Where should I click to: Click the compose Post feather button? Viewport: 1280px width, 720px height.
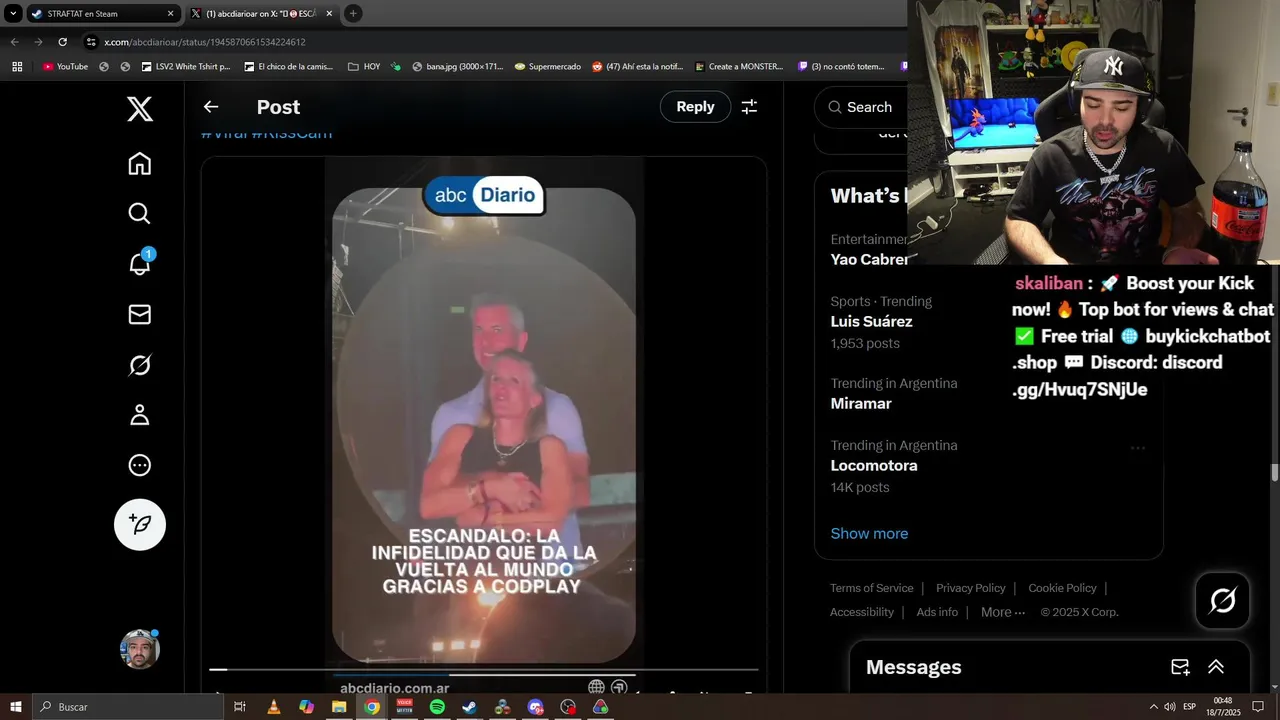140,524
